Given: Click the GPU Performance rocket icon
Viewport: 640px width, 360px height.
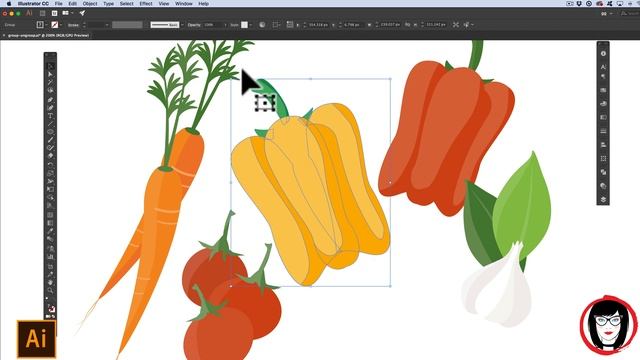Looking at the screenshot, I should click(x=82, y=13).
